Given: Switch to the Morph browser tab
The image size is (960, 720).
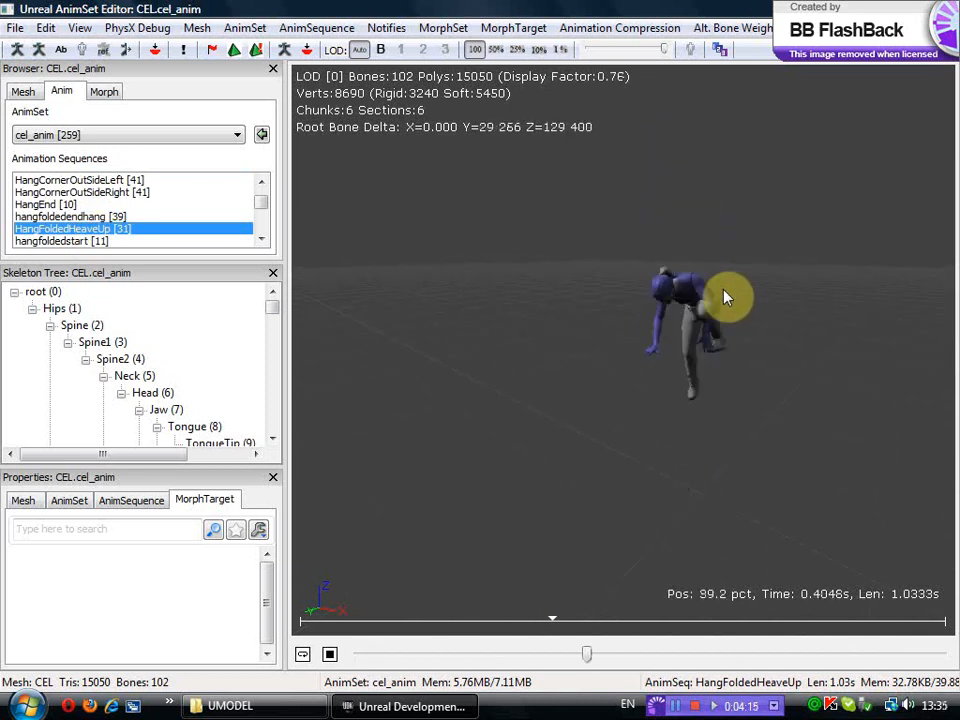Looking at the screenshot, I should point(104,92).
